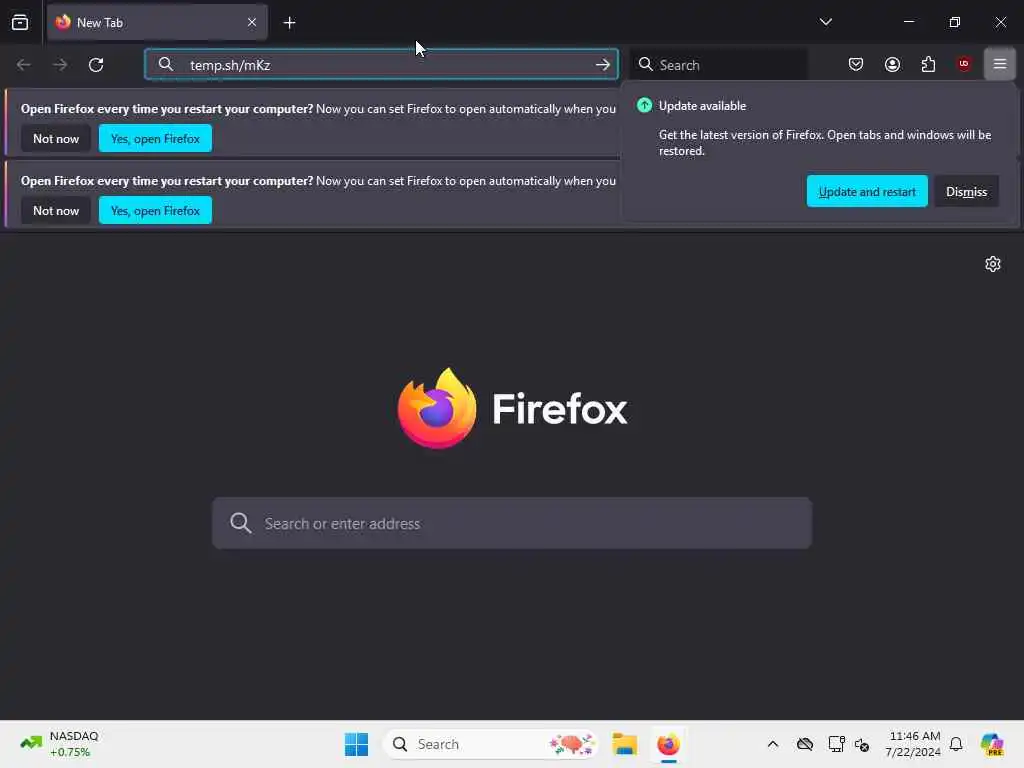Screen dimensions: 1024x768
Task: Focus the toolbar Search box
Action: [718, 65]
